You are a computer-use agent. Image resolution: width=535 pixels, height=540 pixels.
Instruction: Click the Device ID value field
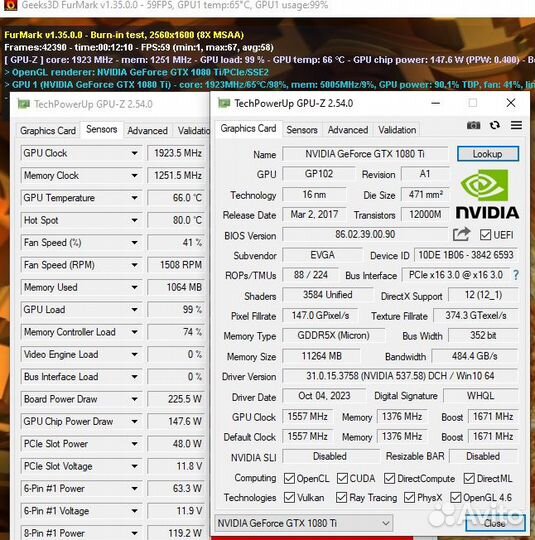[x=466, y=255]
